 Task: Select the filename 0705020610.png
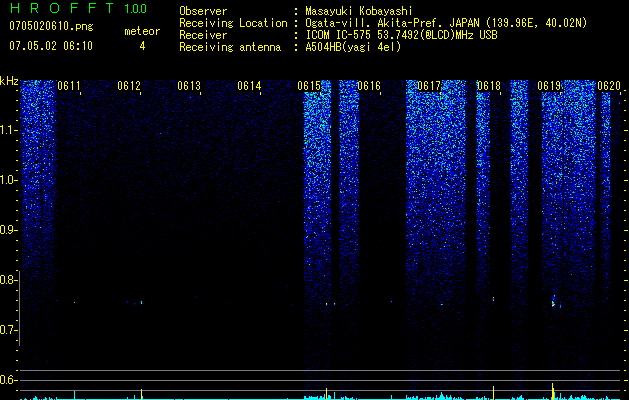pos(51,27)
